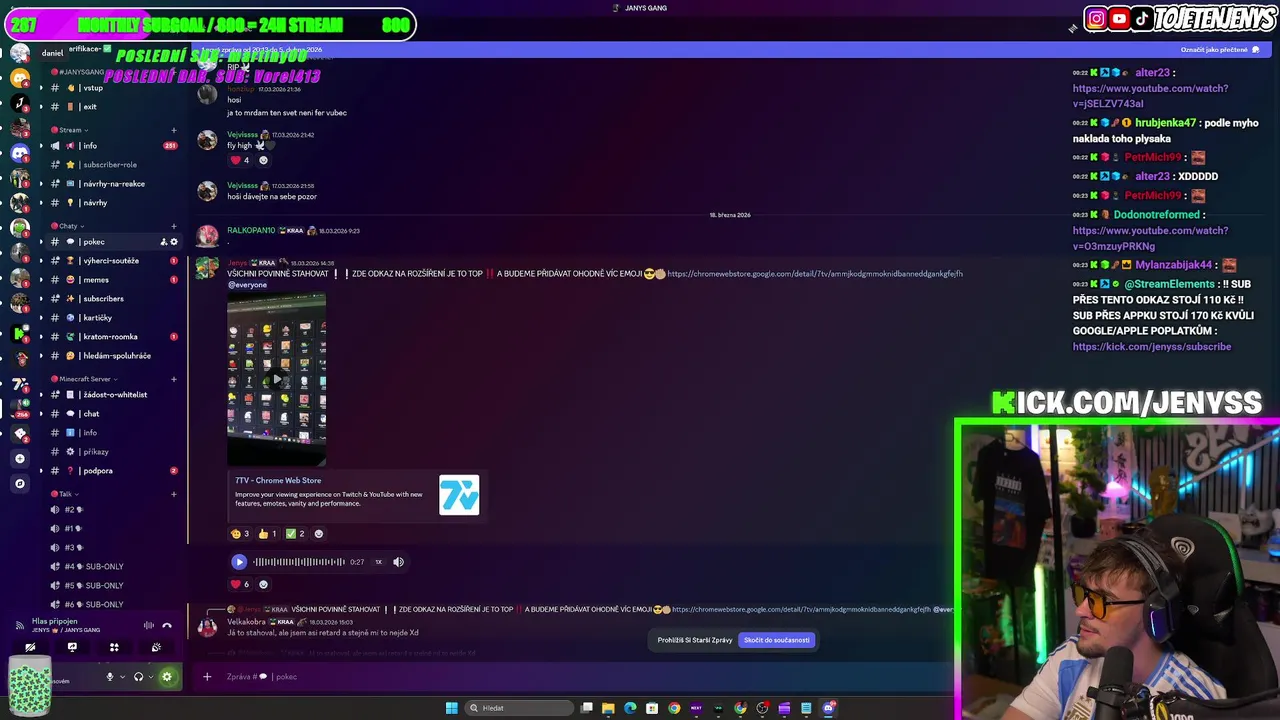The height and width of the screenshot is (720, 1280).
Task: Click the 7TV logo in link embed
Action: pyautogui.click(x=459, y=495)
